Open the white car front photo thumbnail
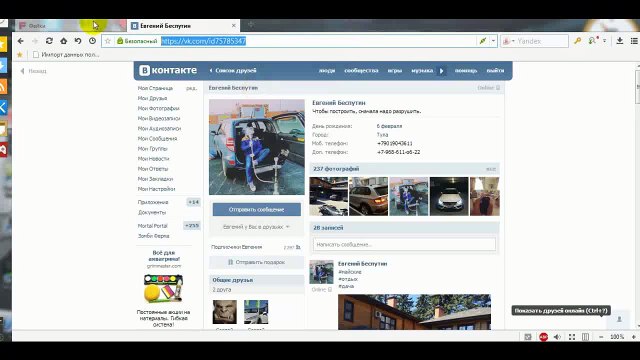Viewport: 640px width, 360px height. point(449,196)
